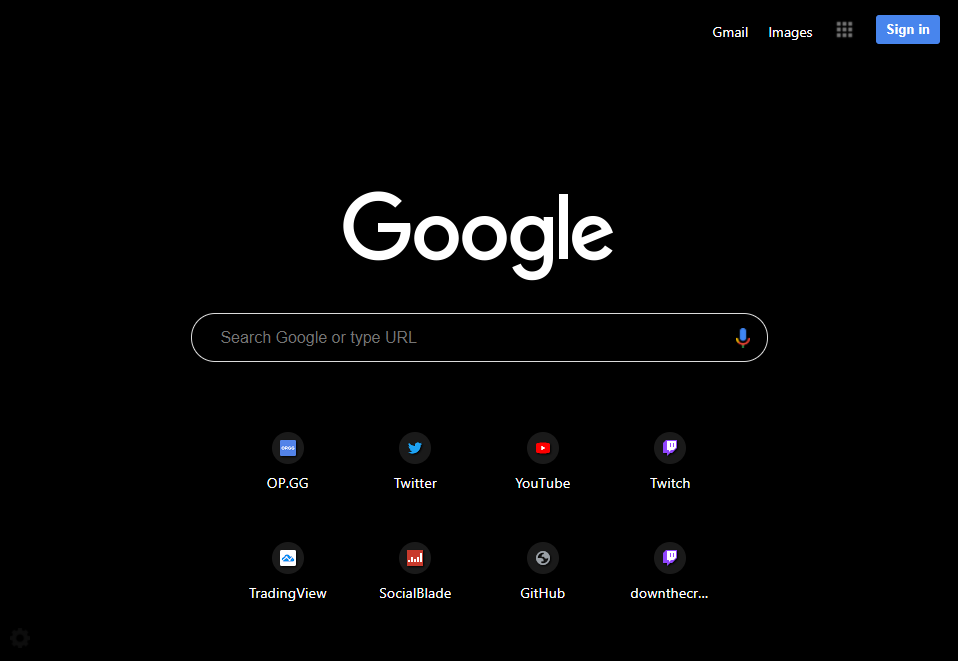This screenshot has width=958, height=661.
Task: Go to Gmail link
Action: pyautogui.click(x=730, y=32)
